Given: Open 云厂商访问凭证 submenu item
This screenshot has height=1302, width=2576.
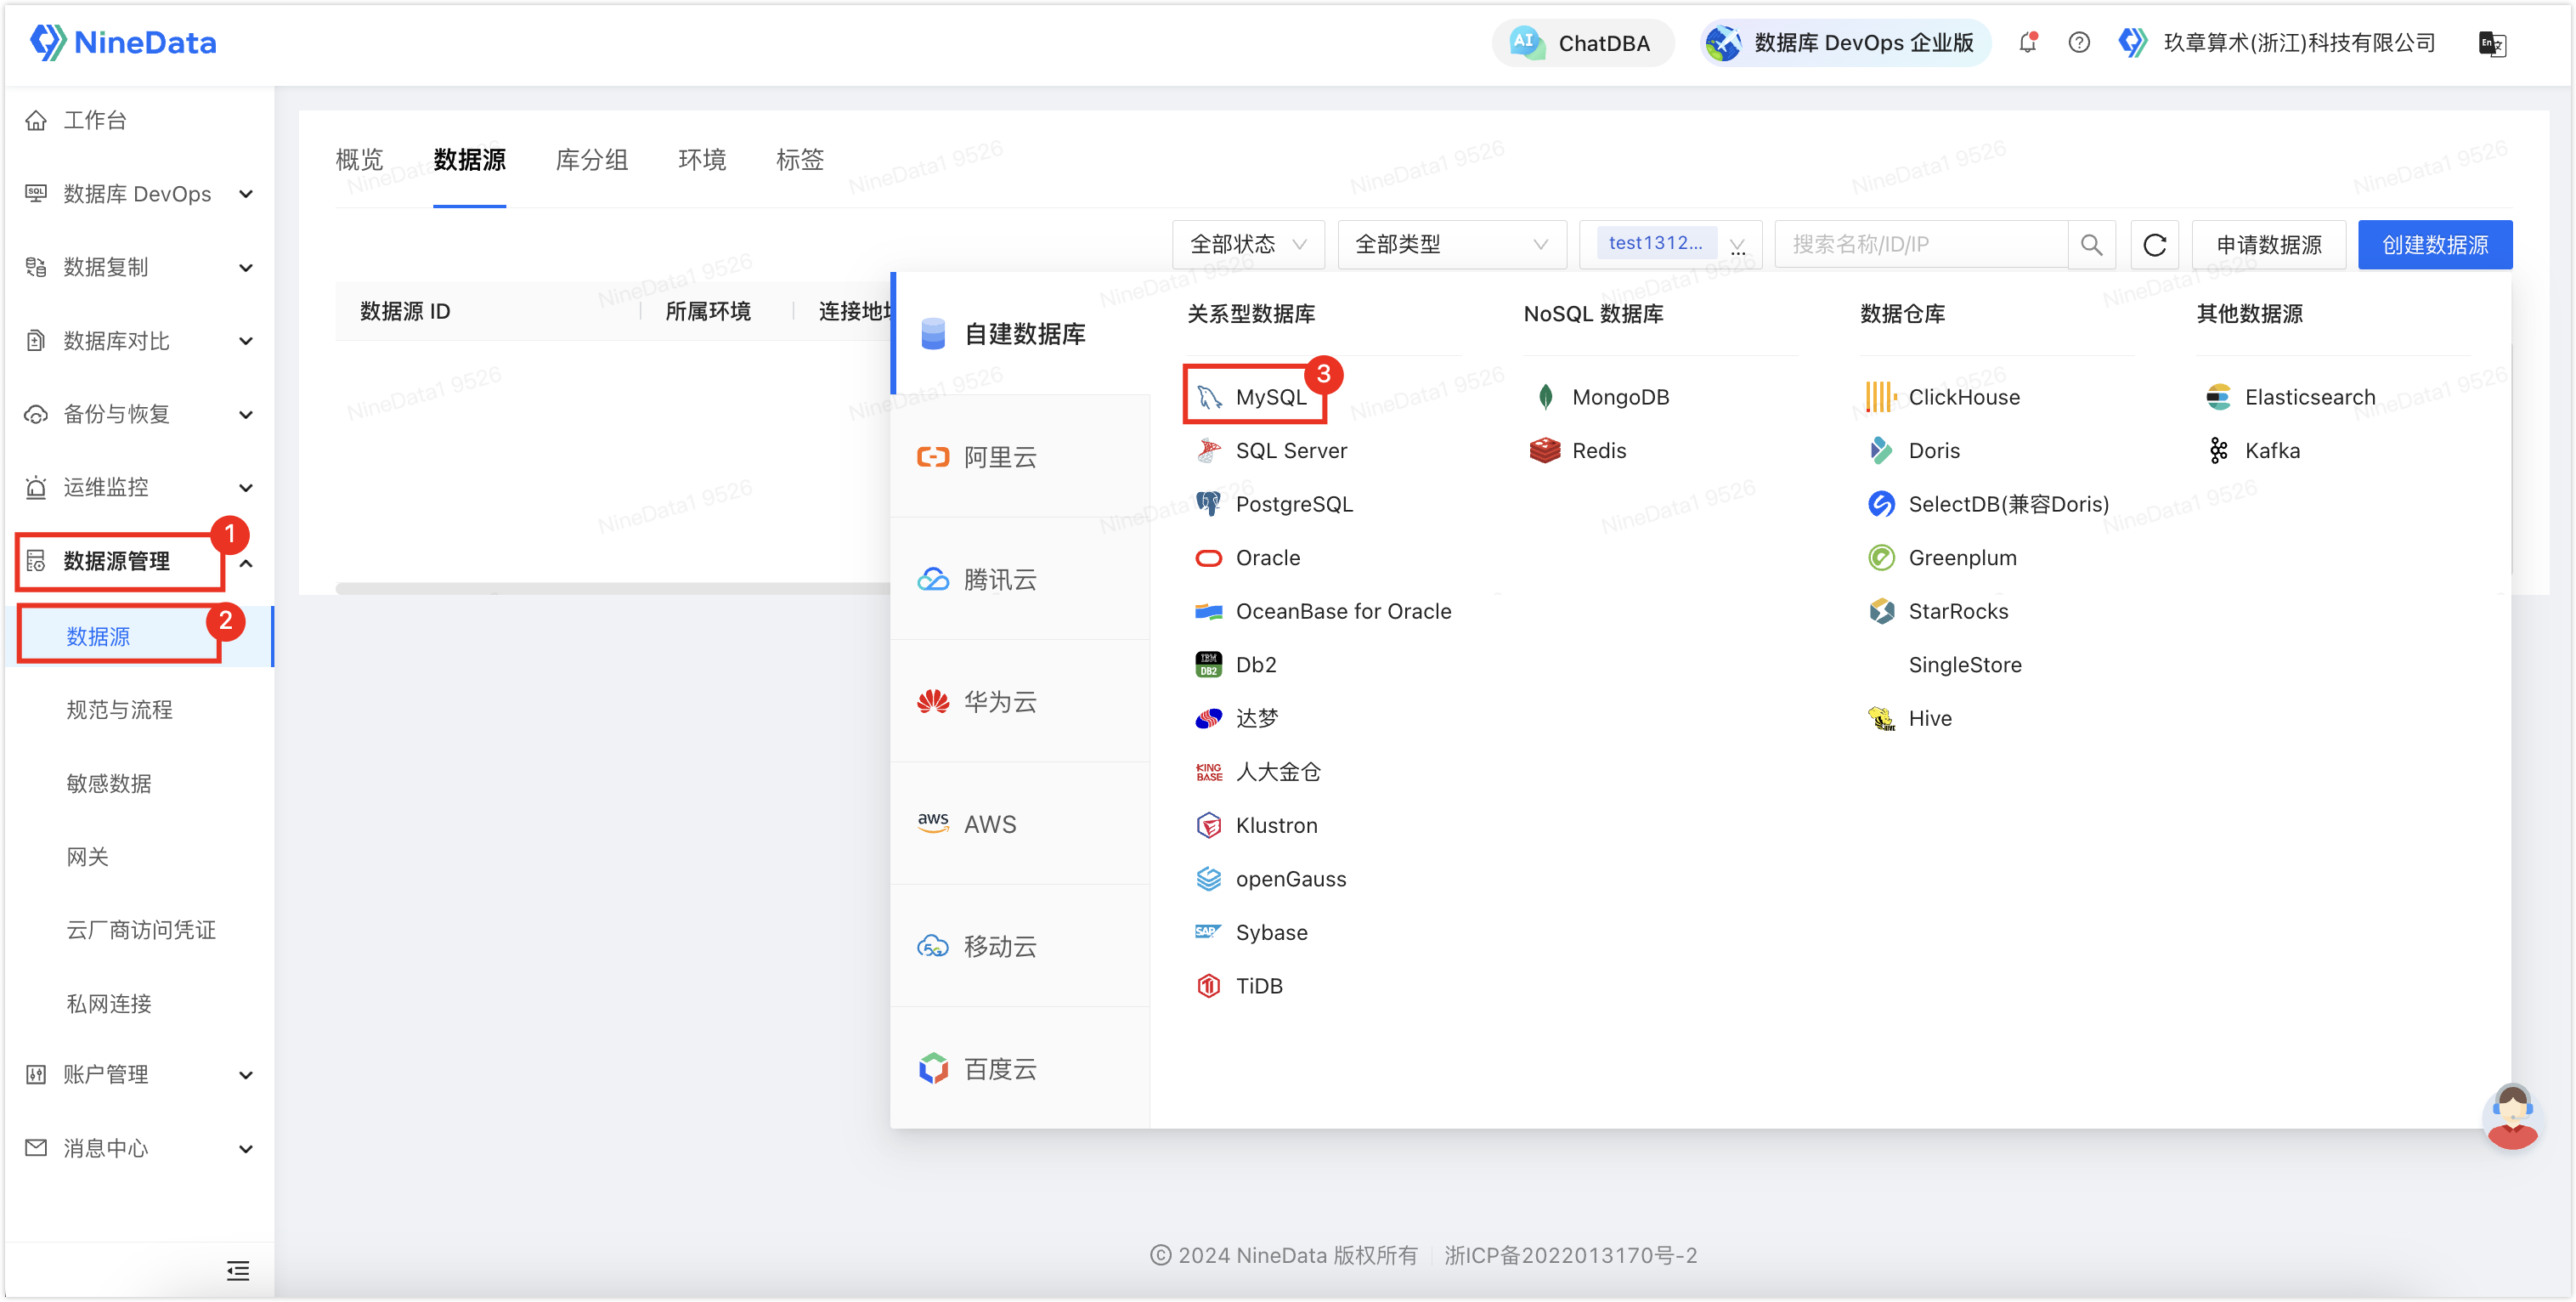Looking at the screenshot, I should pyautogui.click(x=139, y=930).
